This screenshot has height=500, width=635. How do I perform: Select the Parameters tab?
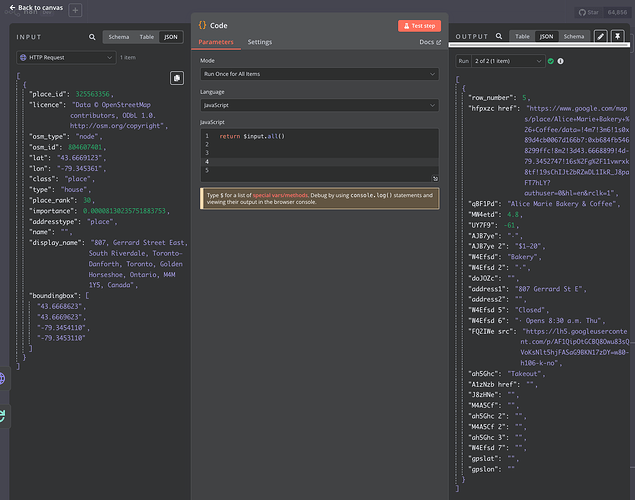[x=216, y=42]
